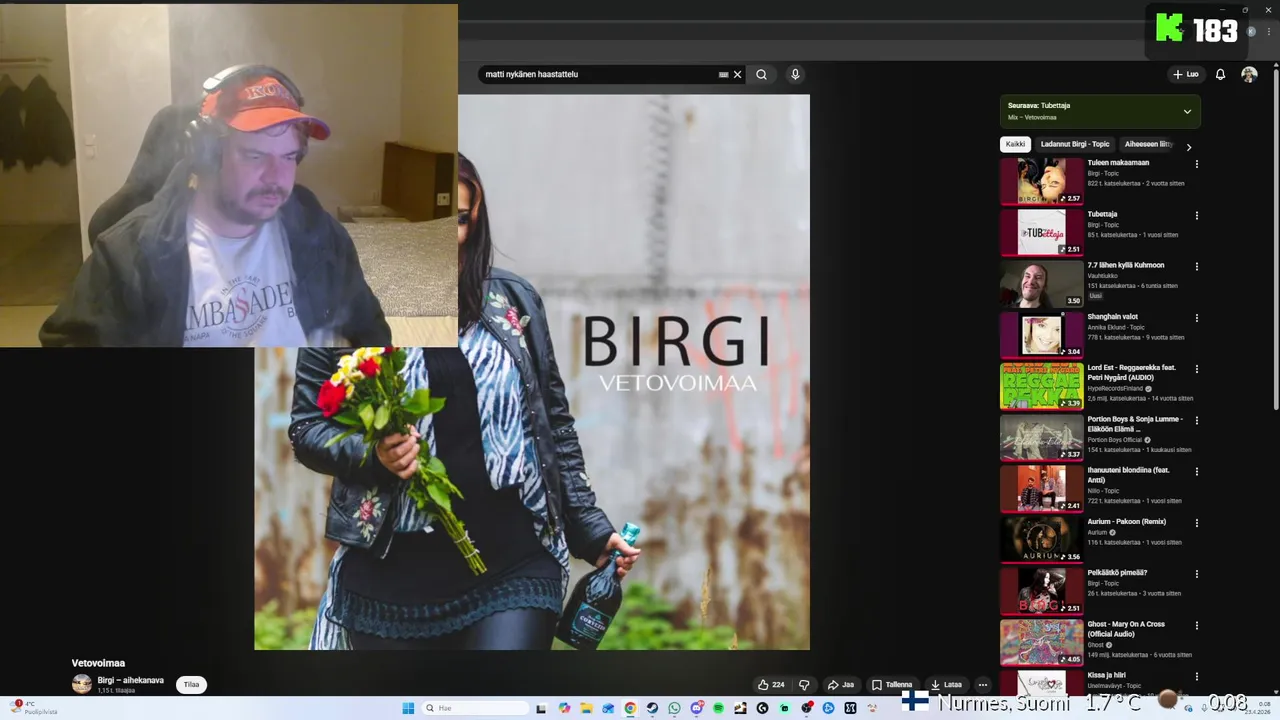Viewport: 1280px width, 720px height.
Task: Like the video with 224 likes
Action: (771, 685)
